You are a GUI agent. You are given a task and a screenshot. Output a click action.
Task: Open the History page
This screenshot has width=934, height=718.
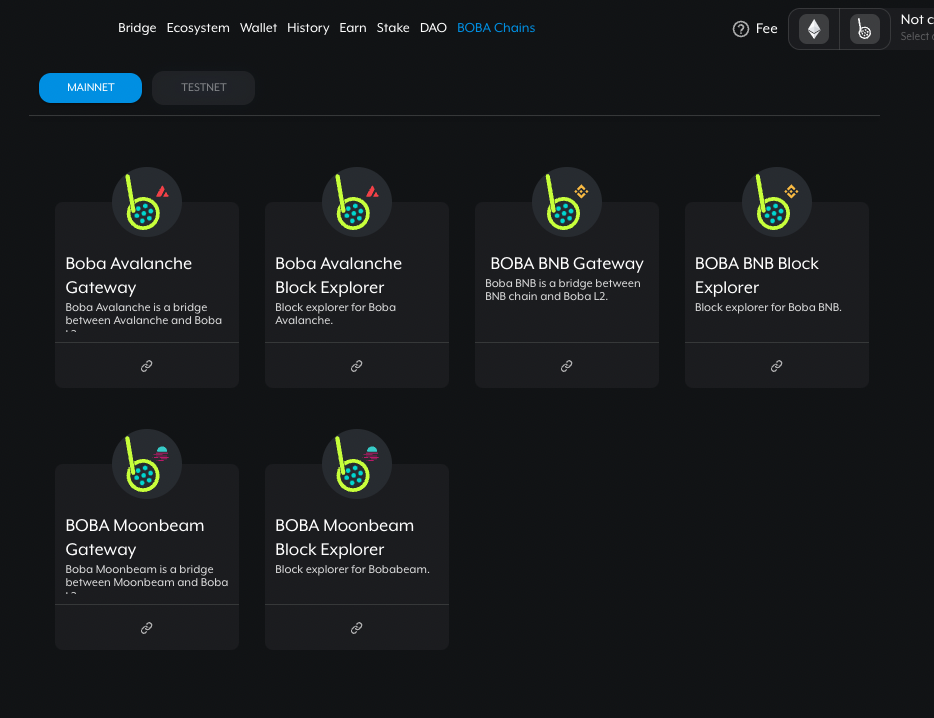(308, 28)
